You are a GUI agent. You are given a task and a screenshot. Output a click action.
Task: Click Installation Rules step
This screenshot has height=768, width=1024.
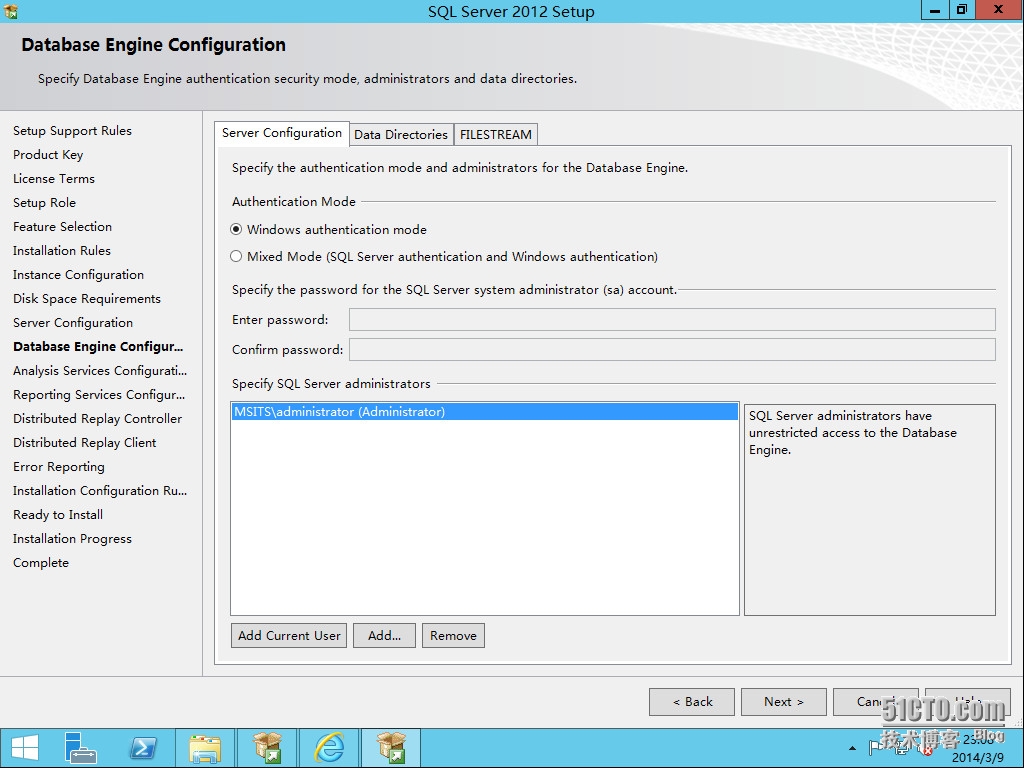(61, 251)
